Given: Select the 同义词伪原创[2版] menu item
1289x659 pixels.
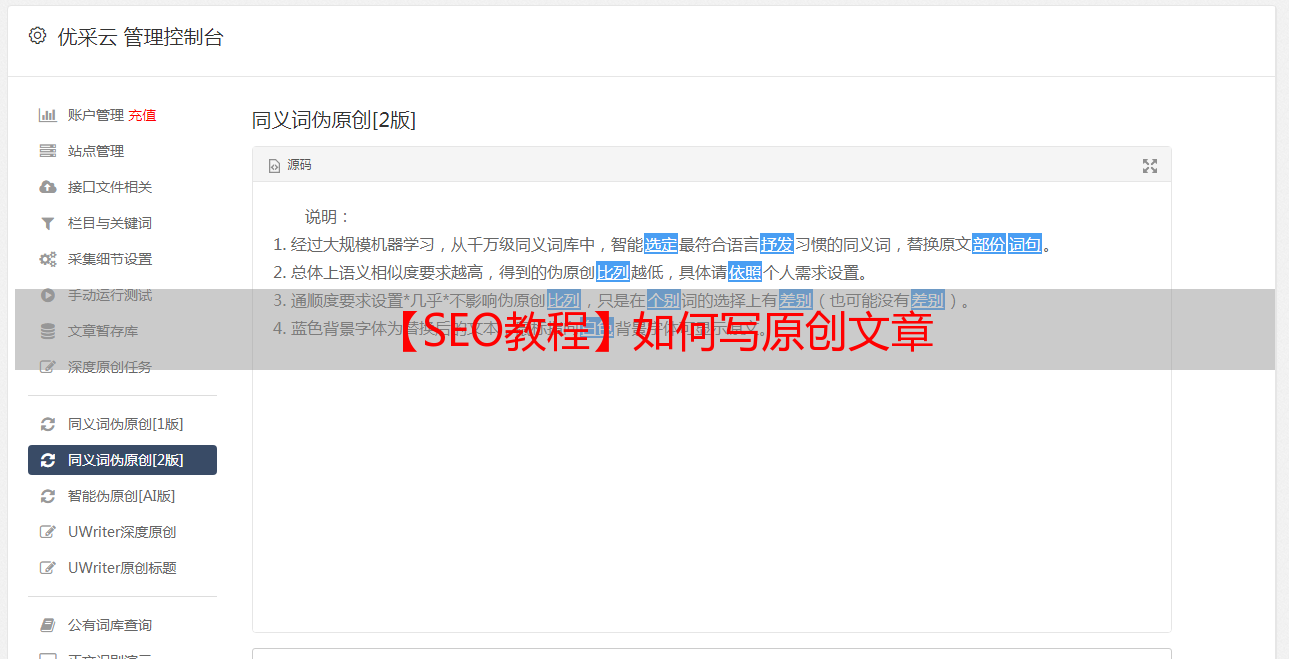Looking at the screenshot, I should point(122,460).
